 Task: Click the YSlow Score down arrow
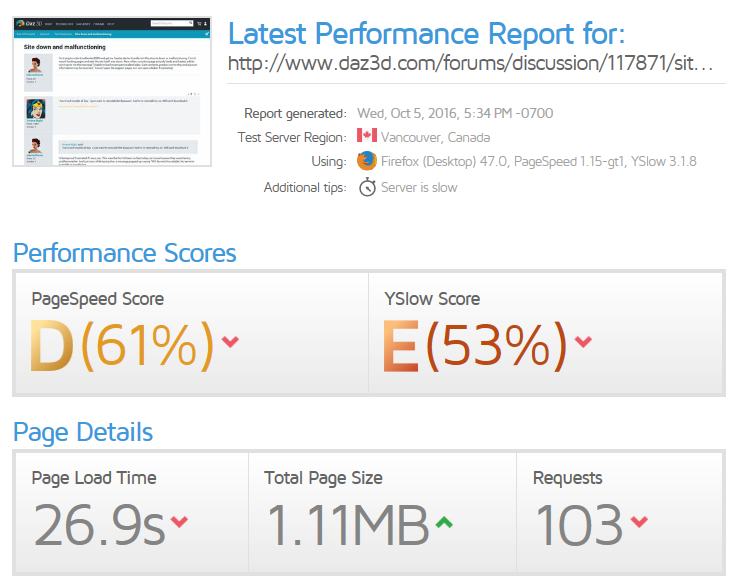(x=583, y=341)
